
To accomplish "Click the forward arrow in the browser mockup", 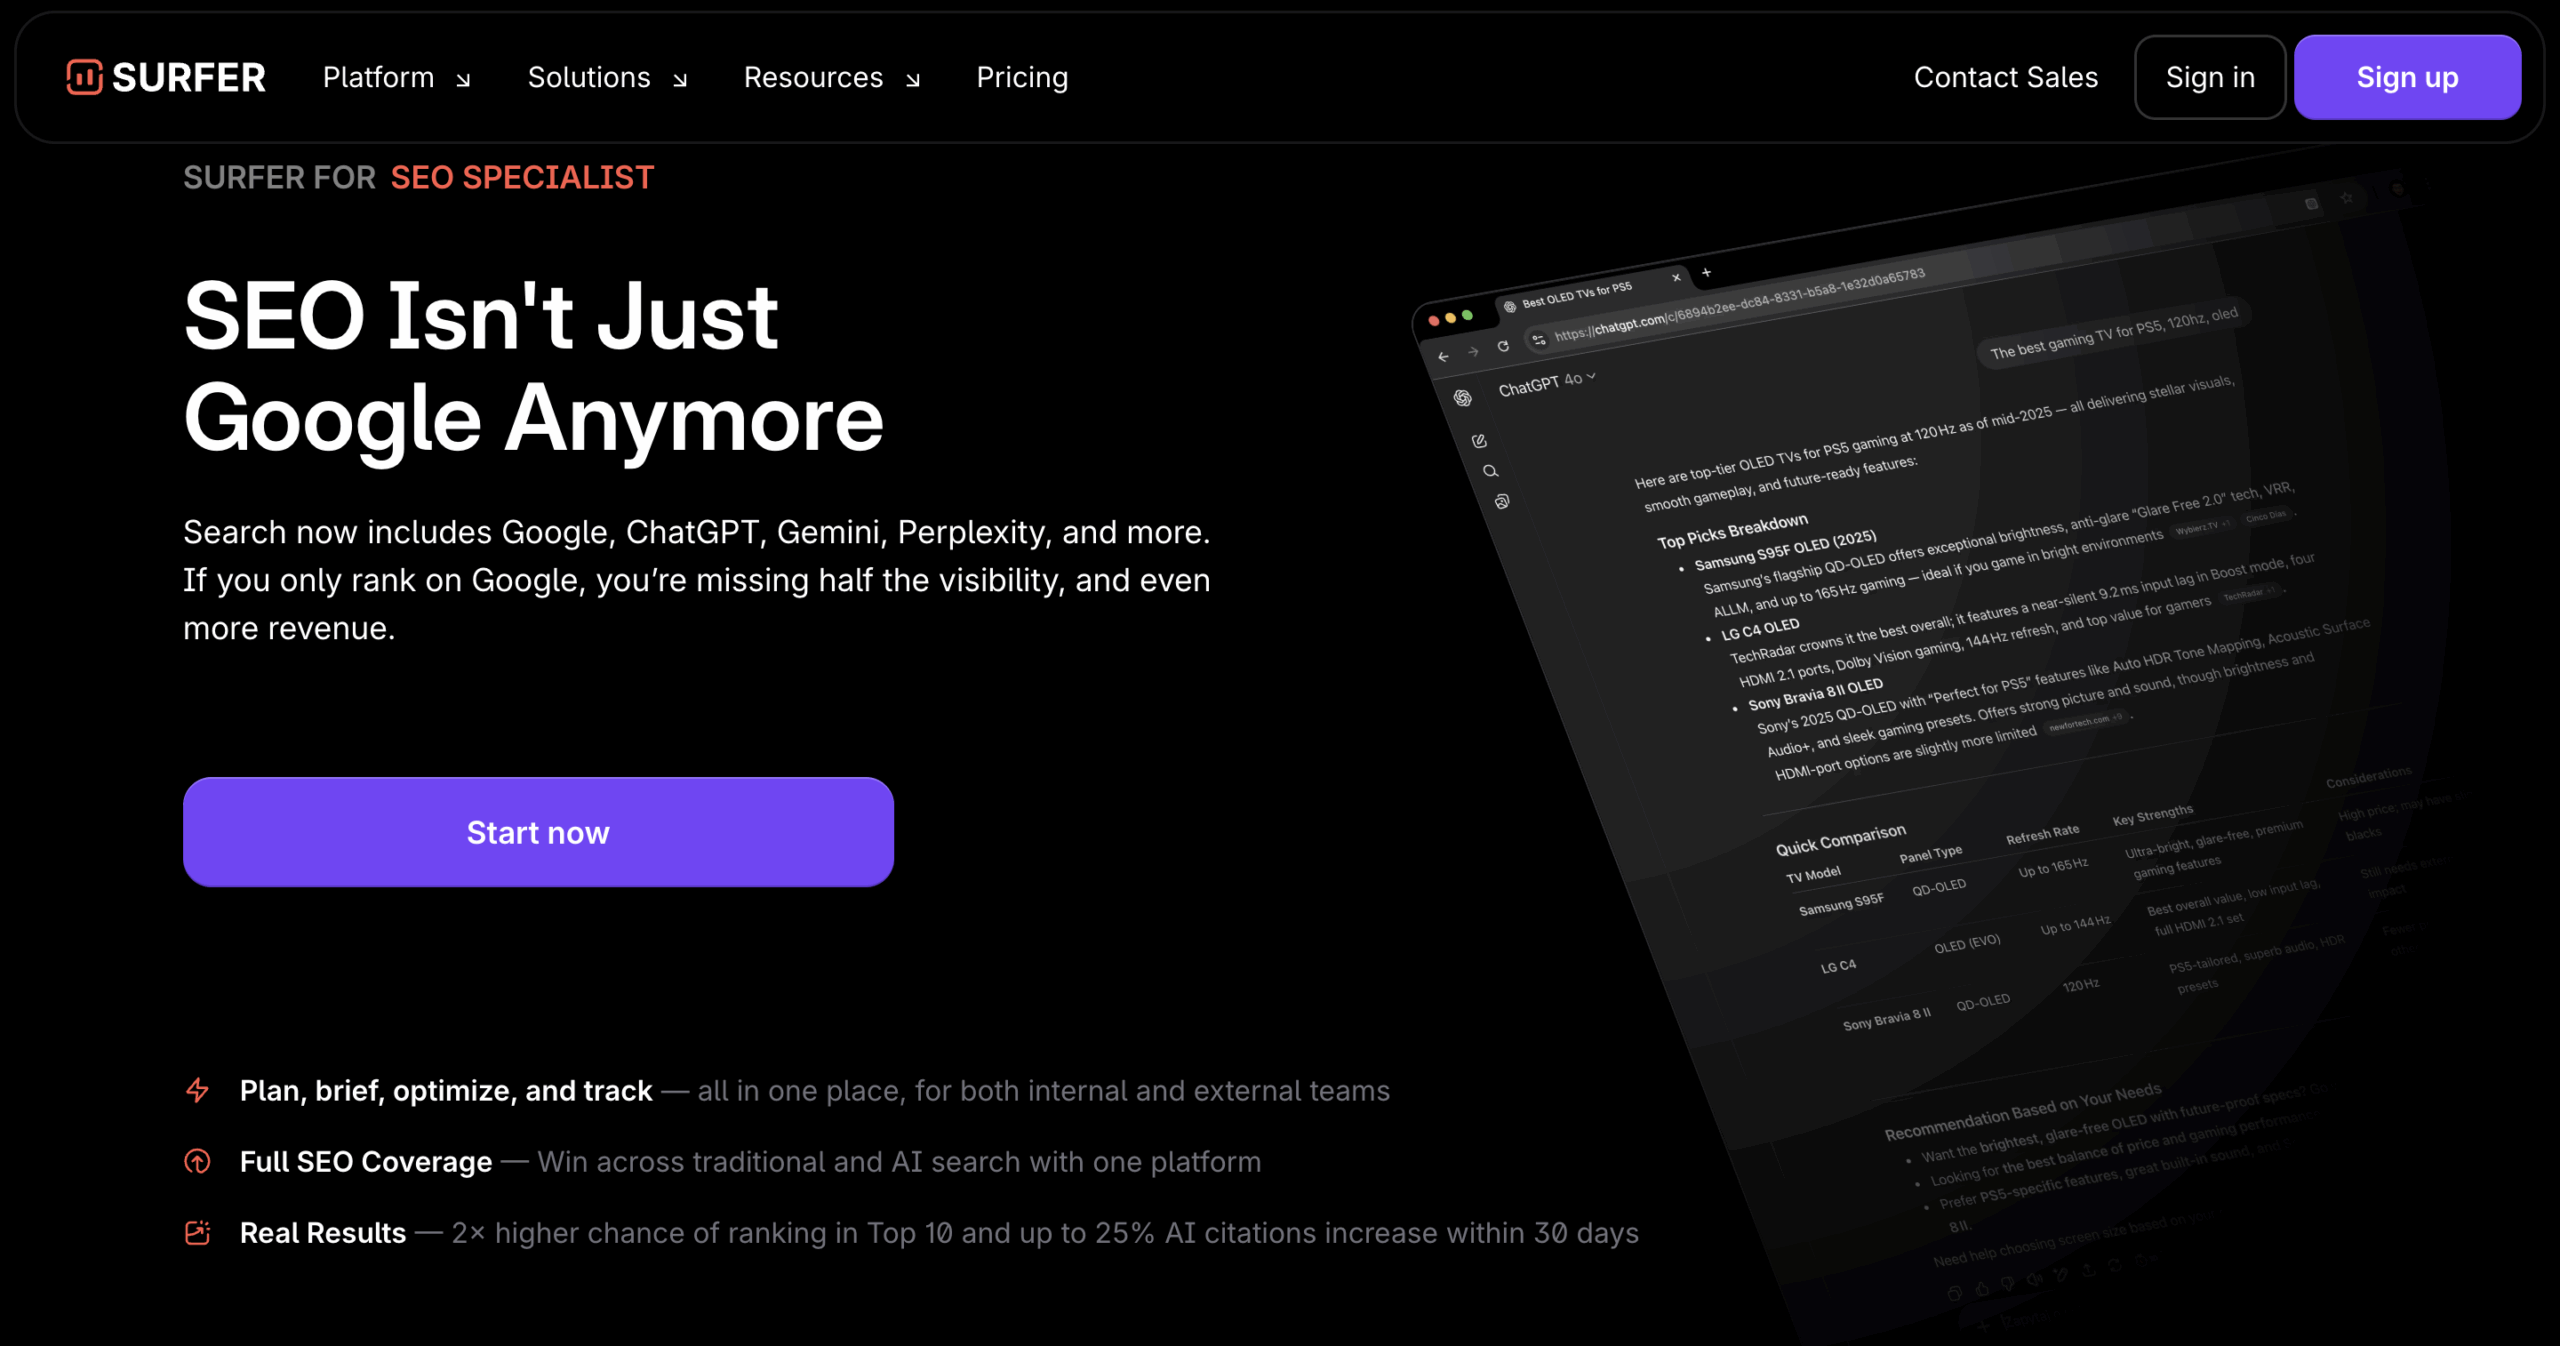I will (1473, 351).
